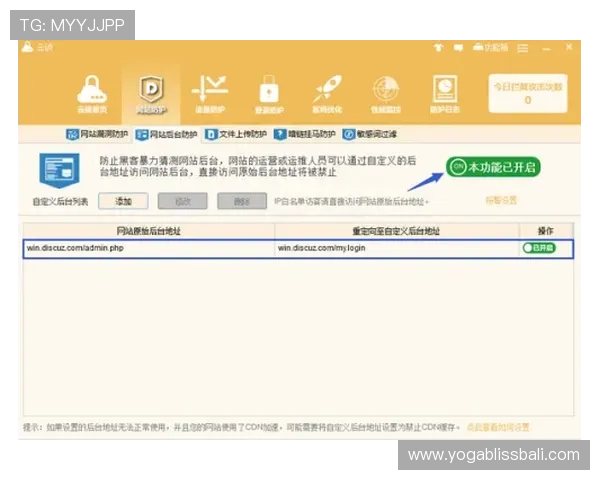Open the 防护日志 log icon

coord(445,94)
